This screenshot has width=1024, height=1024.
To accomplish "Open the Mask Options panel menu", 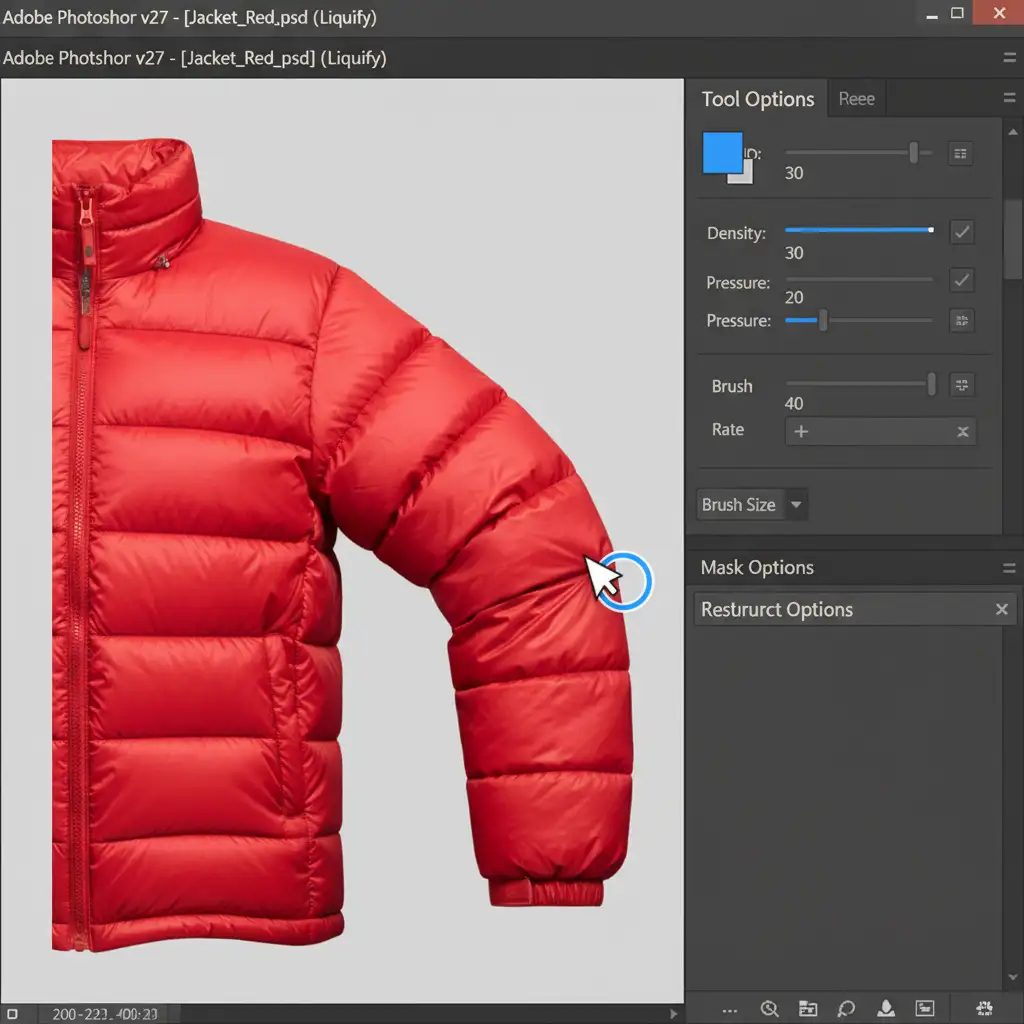I will click(1008, 568).
